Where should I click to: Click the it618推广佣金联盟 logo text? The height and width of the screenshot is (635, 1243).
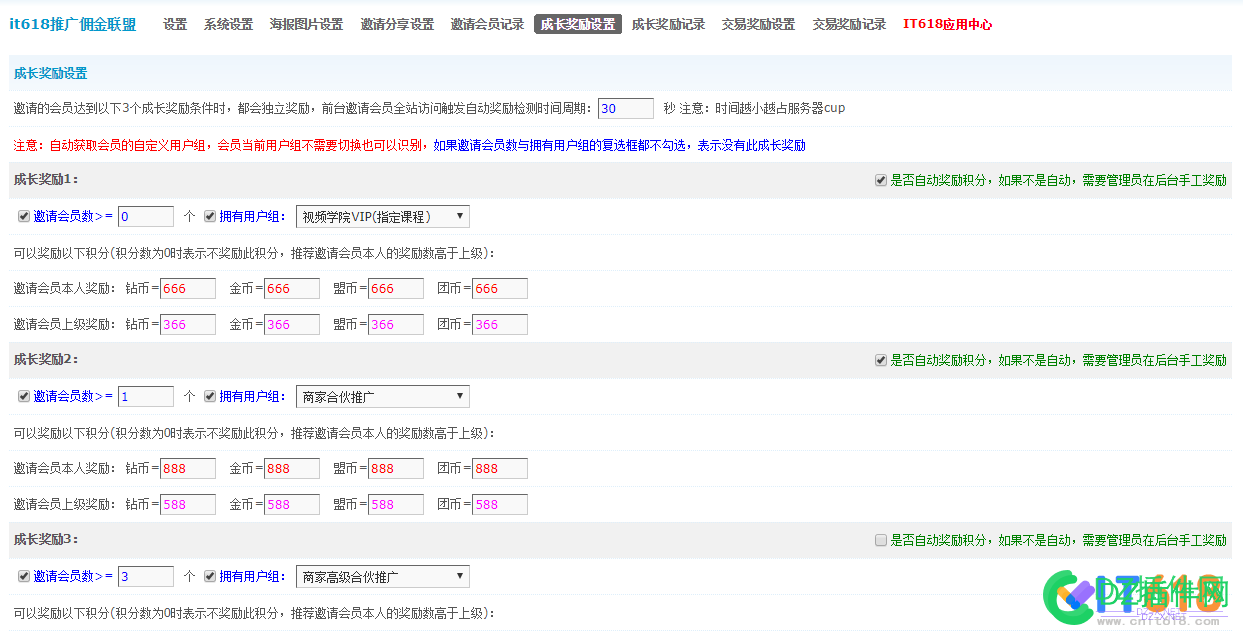tap(73, 23)
